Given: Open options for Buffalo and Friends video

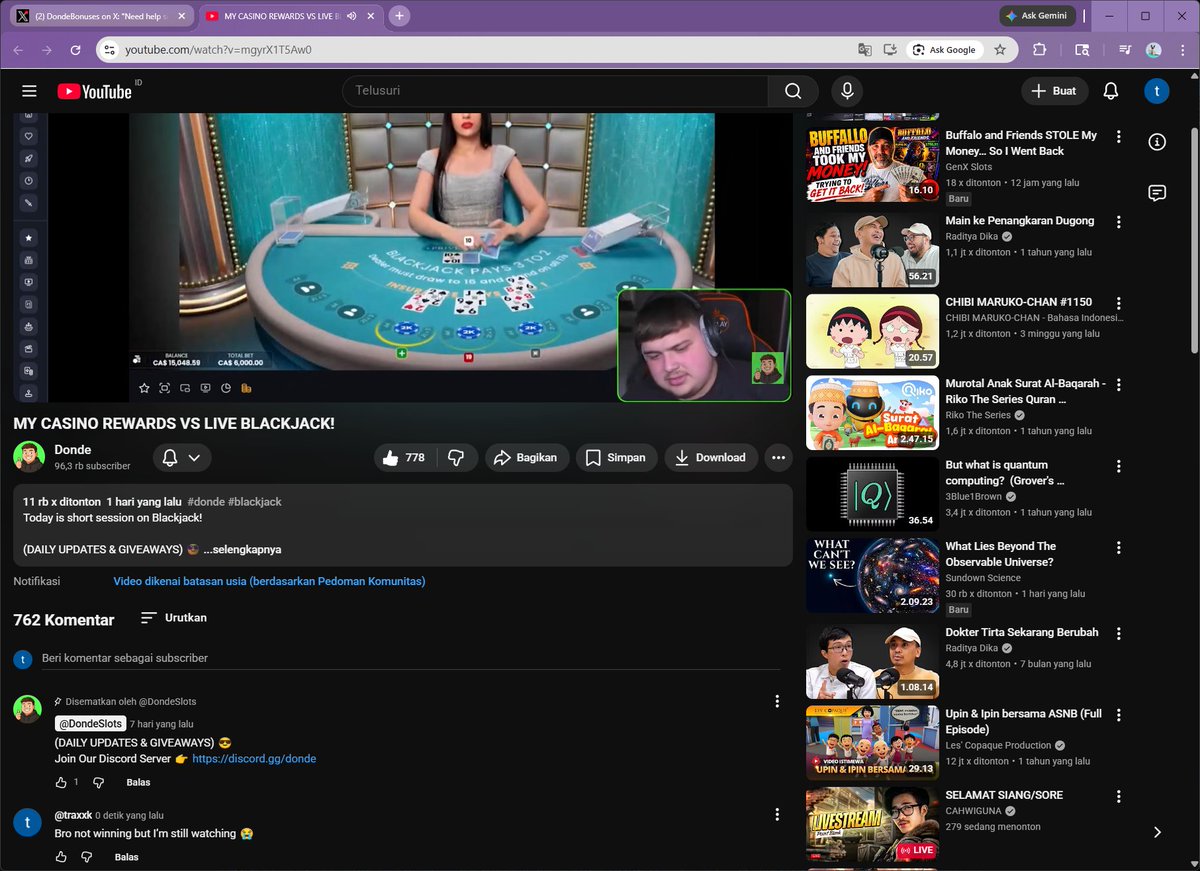Looking at the screenshot, I should pyautogui.click(x=1119, y=137).
